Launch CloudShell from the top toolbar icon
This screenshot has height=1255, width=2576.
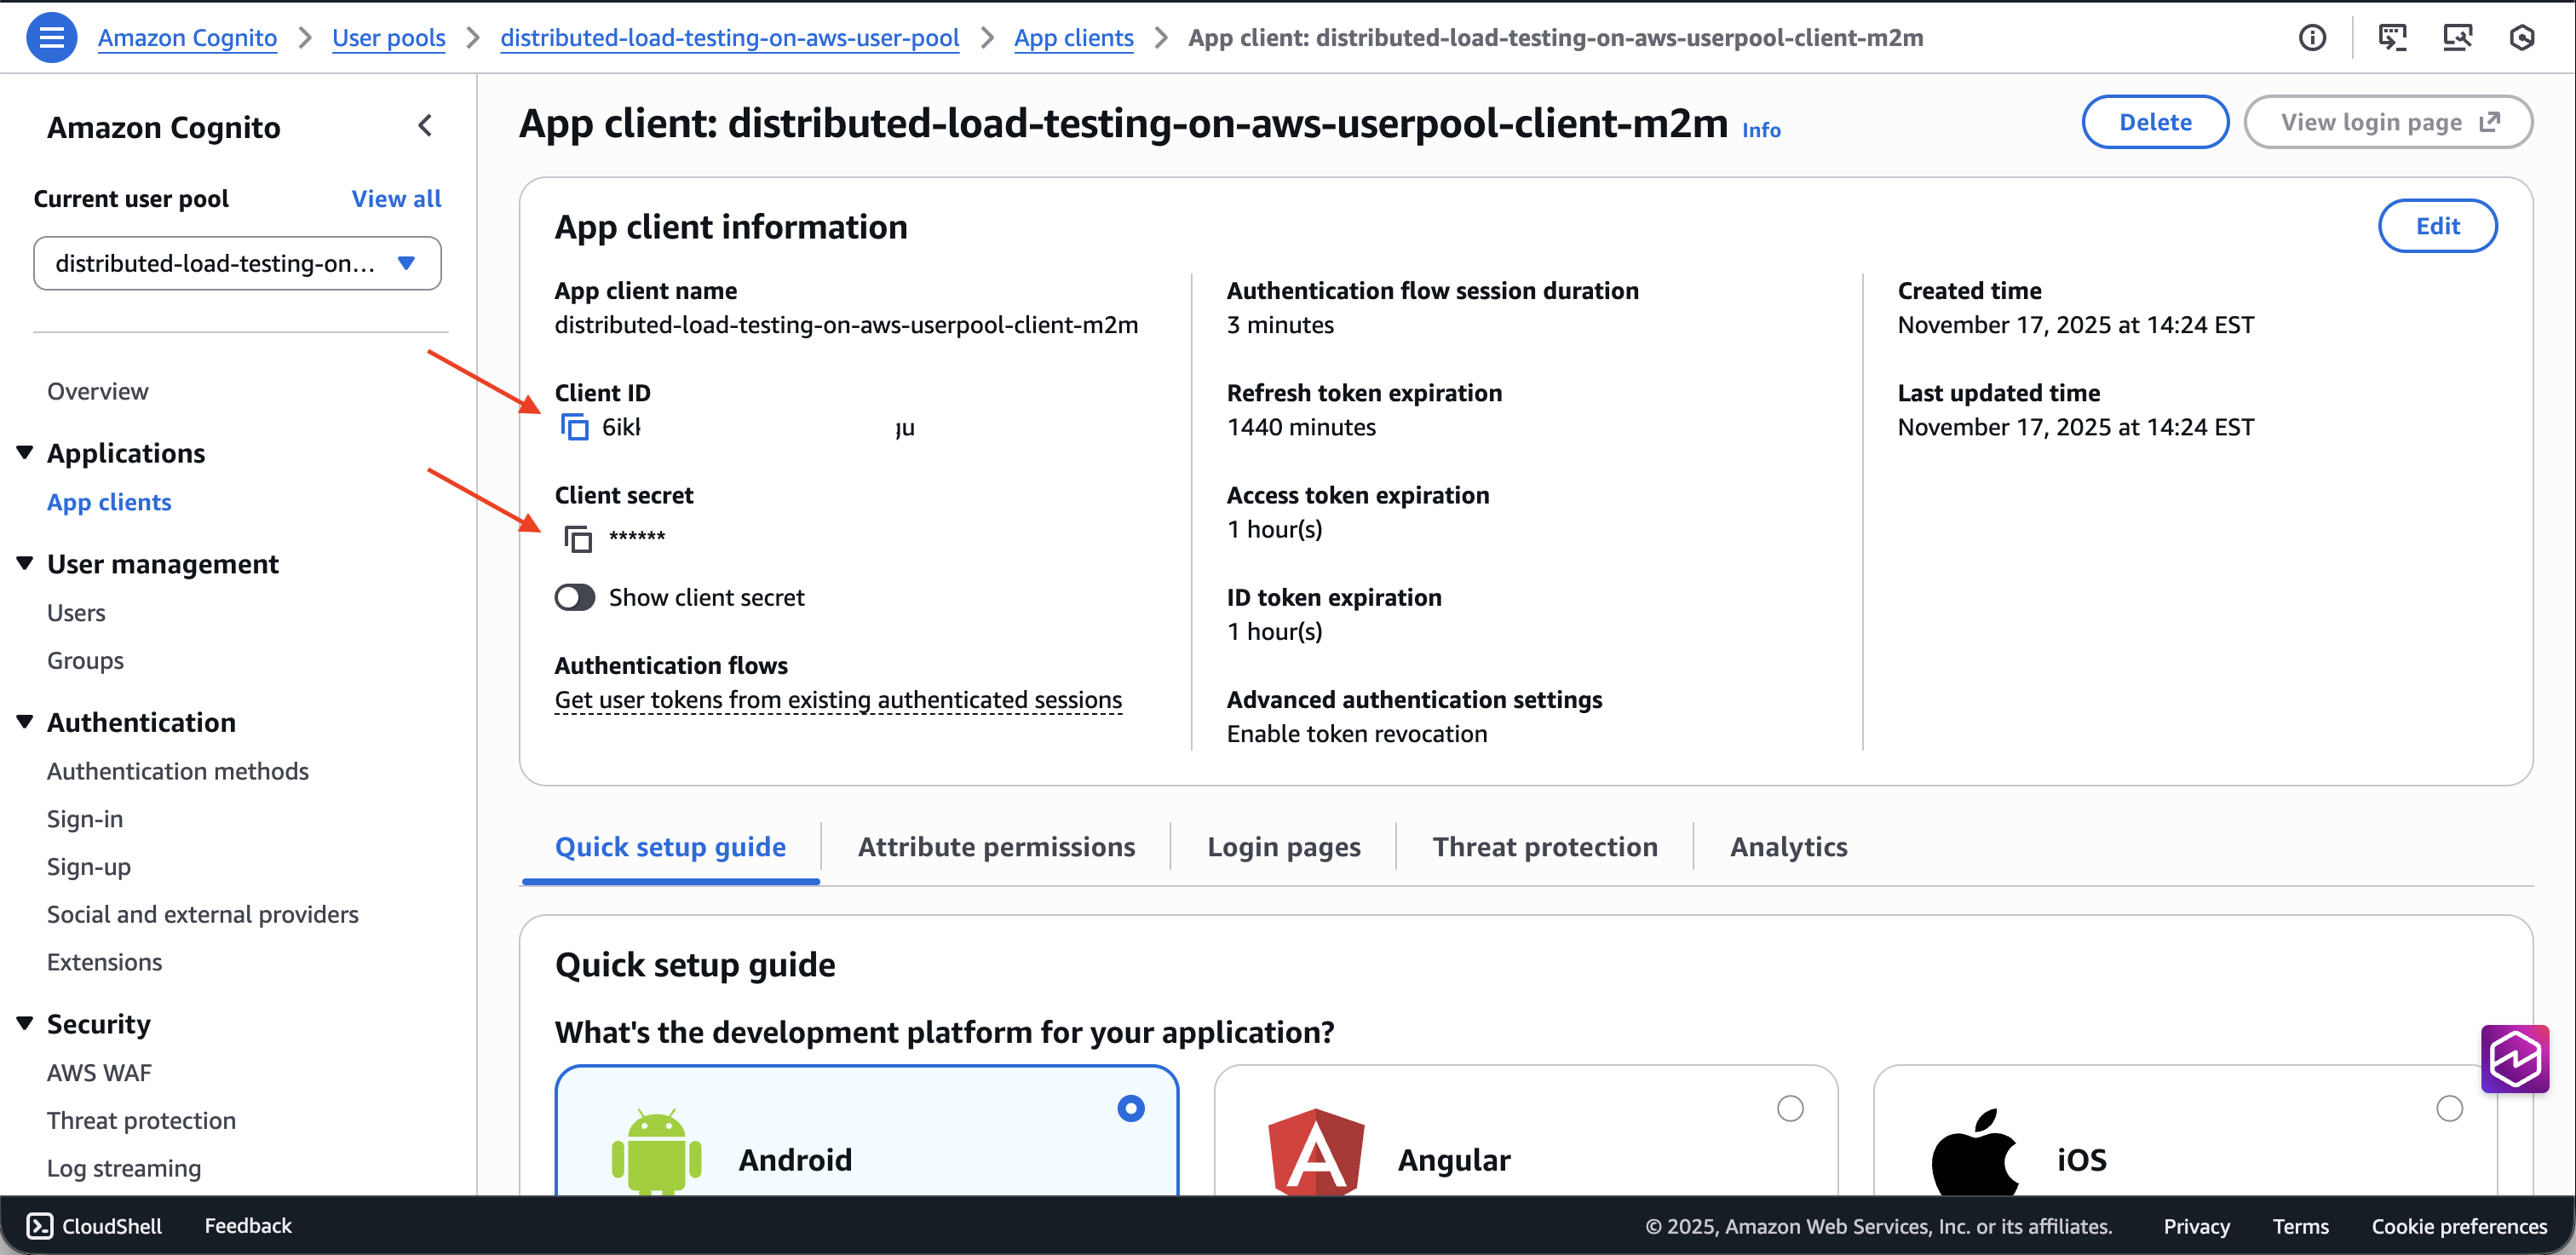[2394, 37]
